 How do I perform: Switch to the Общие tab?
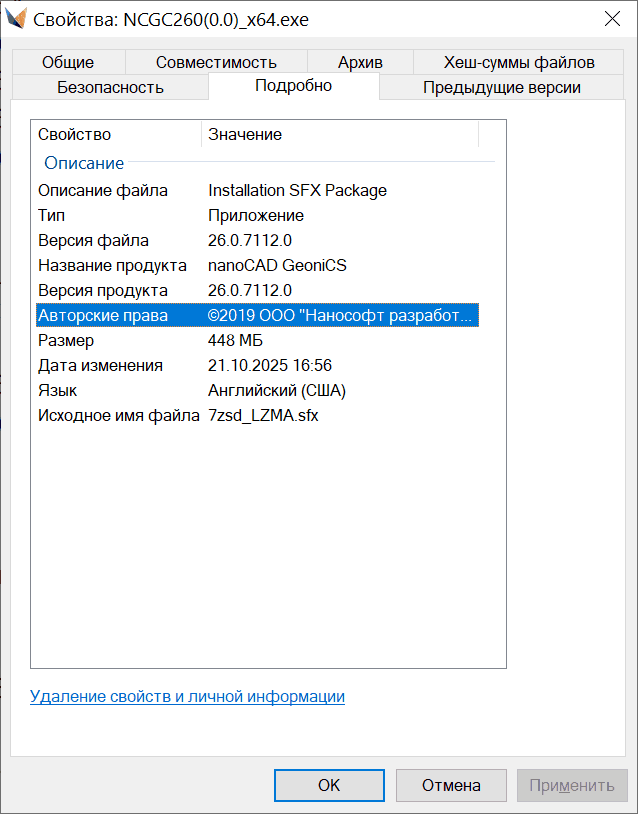tap(68, 62)
